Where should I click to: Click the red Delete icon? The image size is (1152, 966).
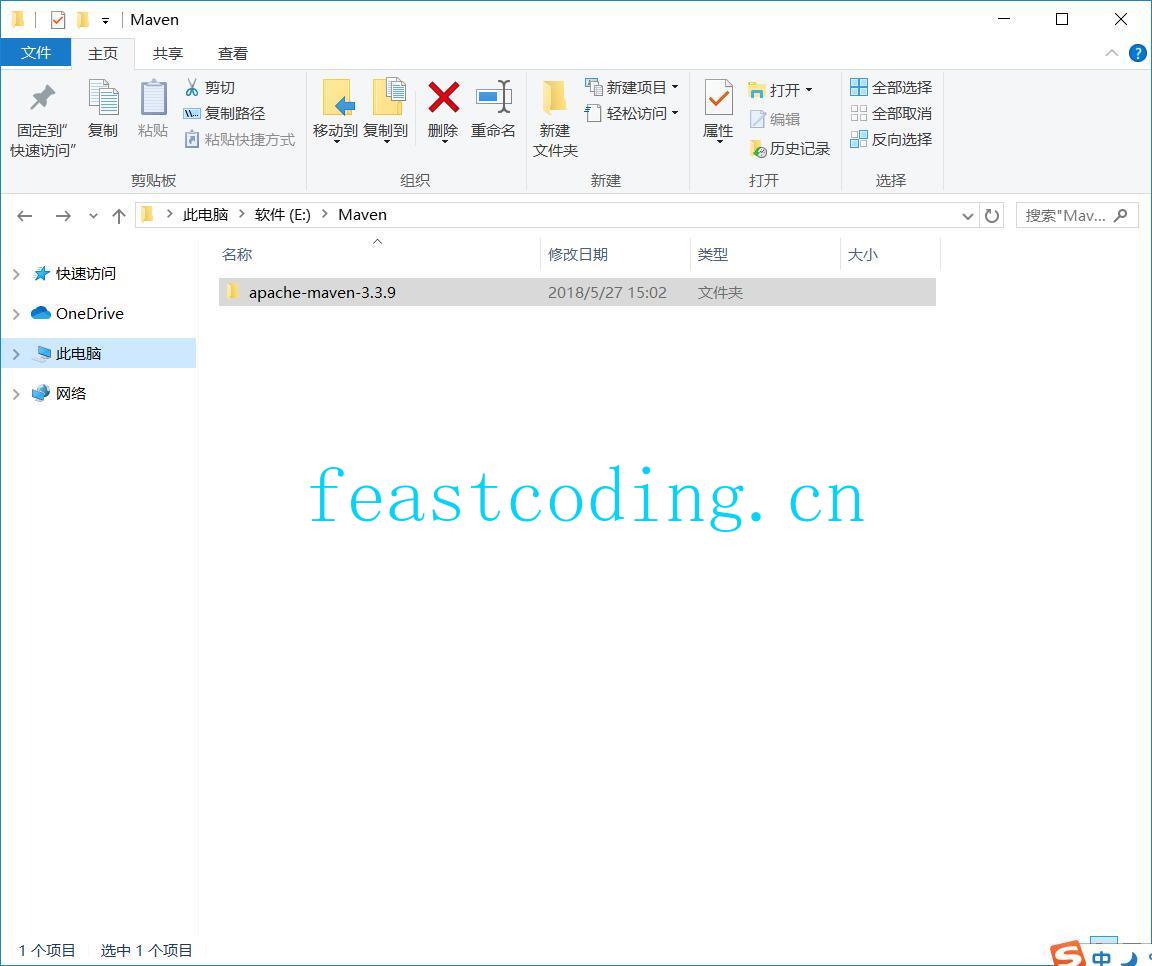click(x=443, y=98)
